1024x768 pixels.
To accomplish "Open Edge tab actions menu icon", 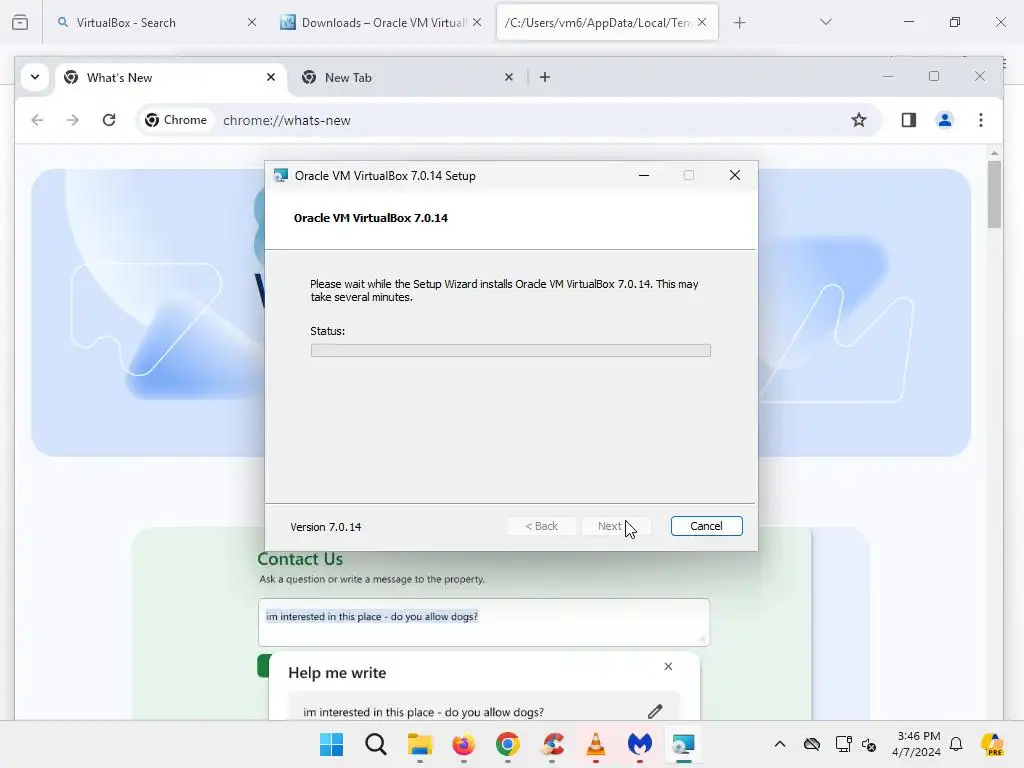I will [x=20, y=23].
